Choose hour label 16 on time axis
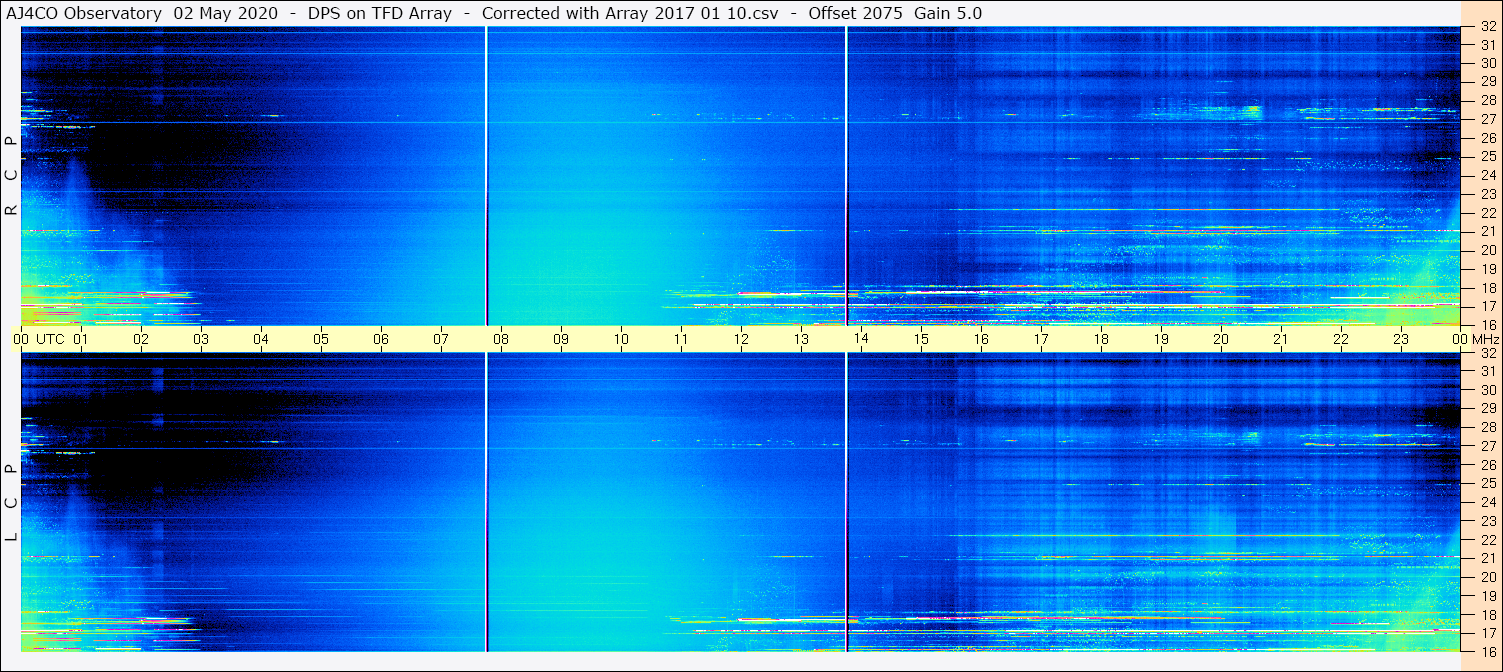Image resolution: width=1503 pixels, height=672 pixels. [981, 339]
